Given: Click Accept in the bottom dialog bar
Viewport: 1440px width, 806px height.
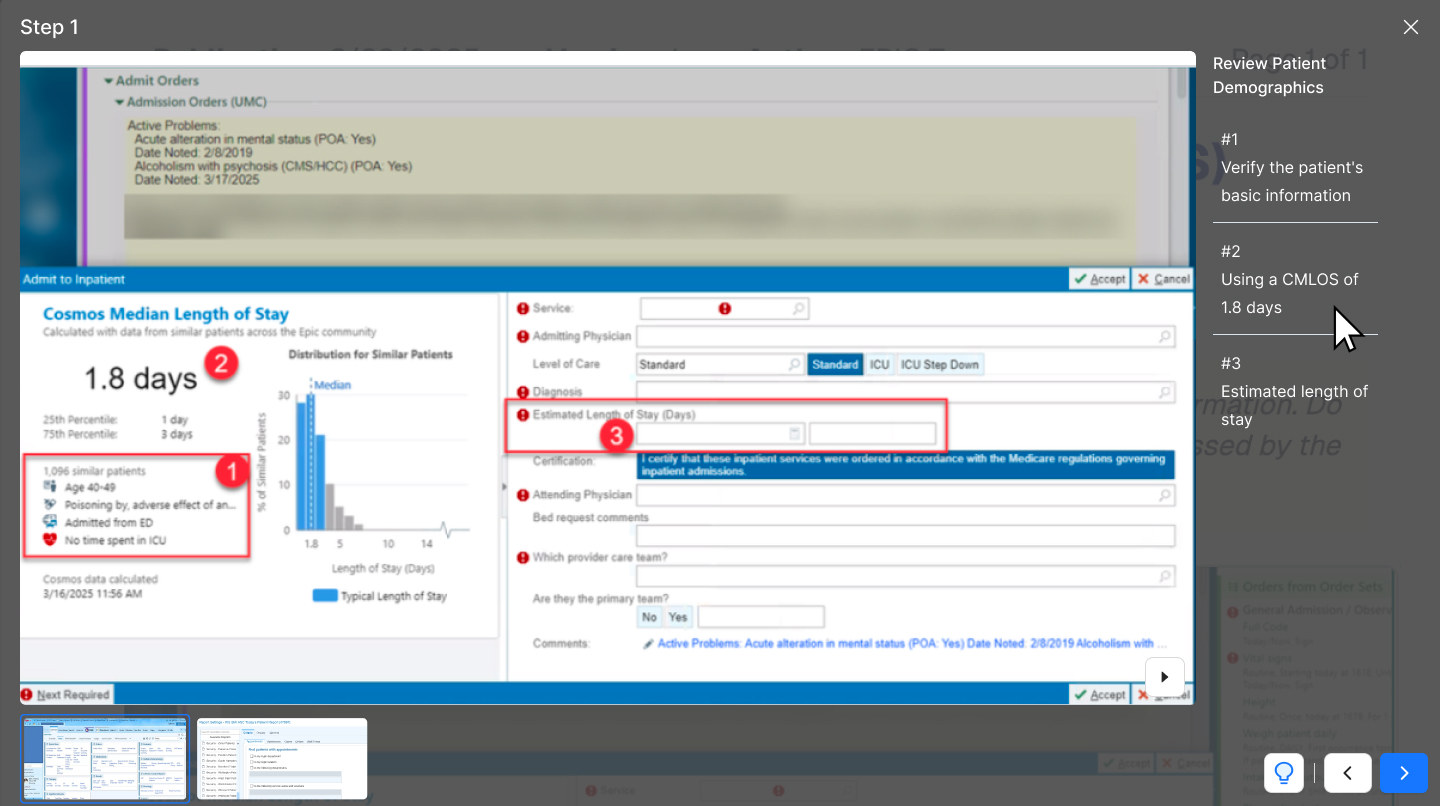Looking at the screenshot, I should tap(1099, 694).
